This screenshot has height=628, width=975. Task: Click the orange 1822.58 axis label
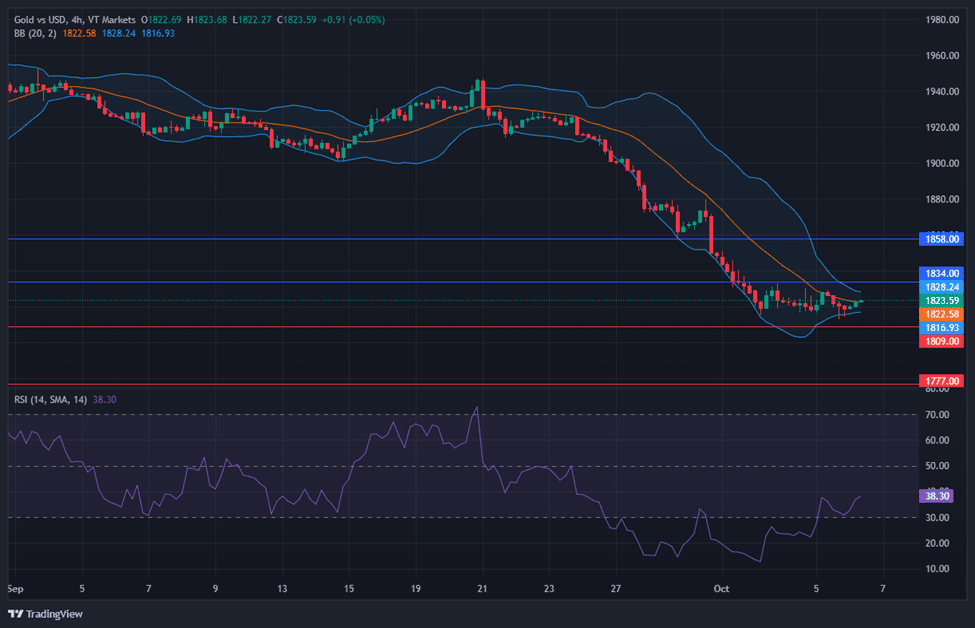click(x=940, y=314)
